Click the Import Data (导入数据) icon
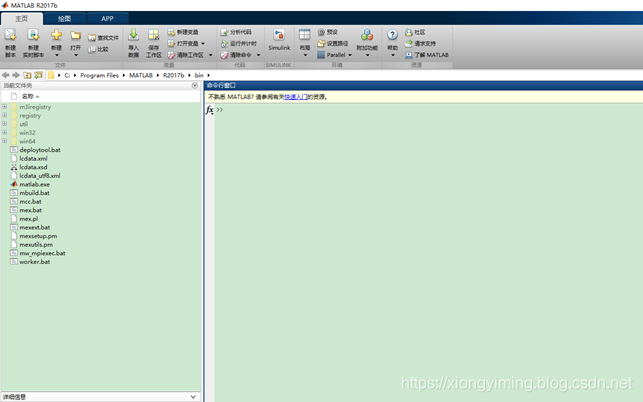This screenshot has width=643, height=402. (133, 35)
